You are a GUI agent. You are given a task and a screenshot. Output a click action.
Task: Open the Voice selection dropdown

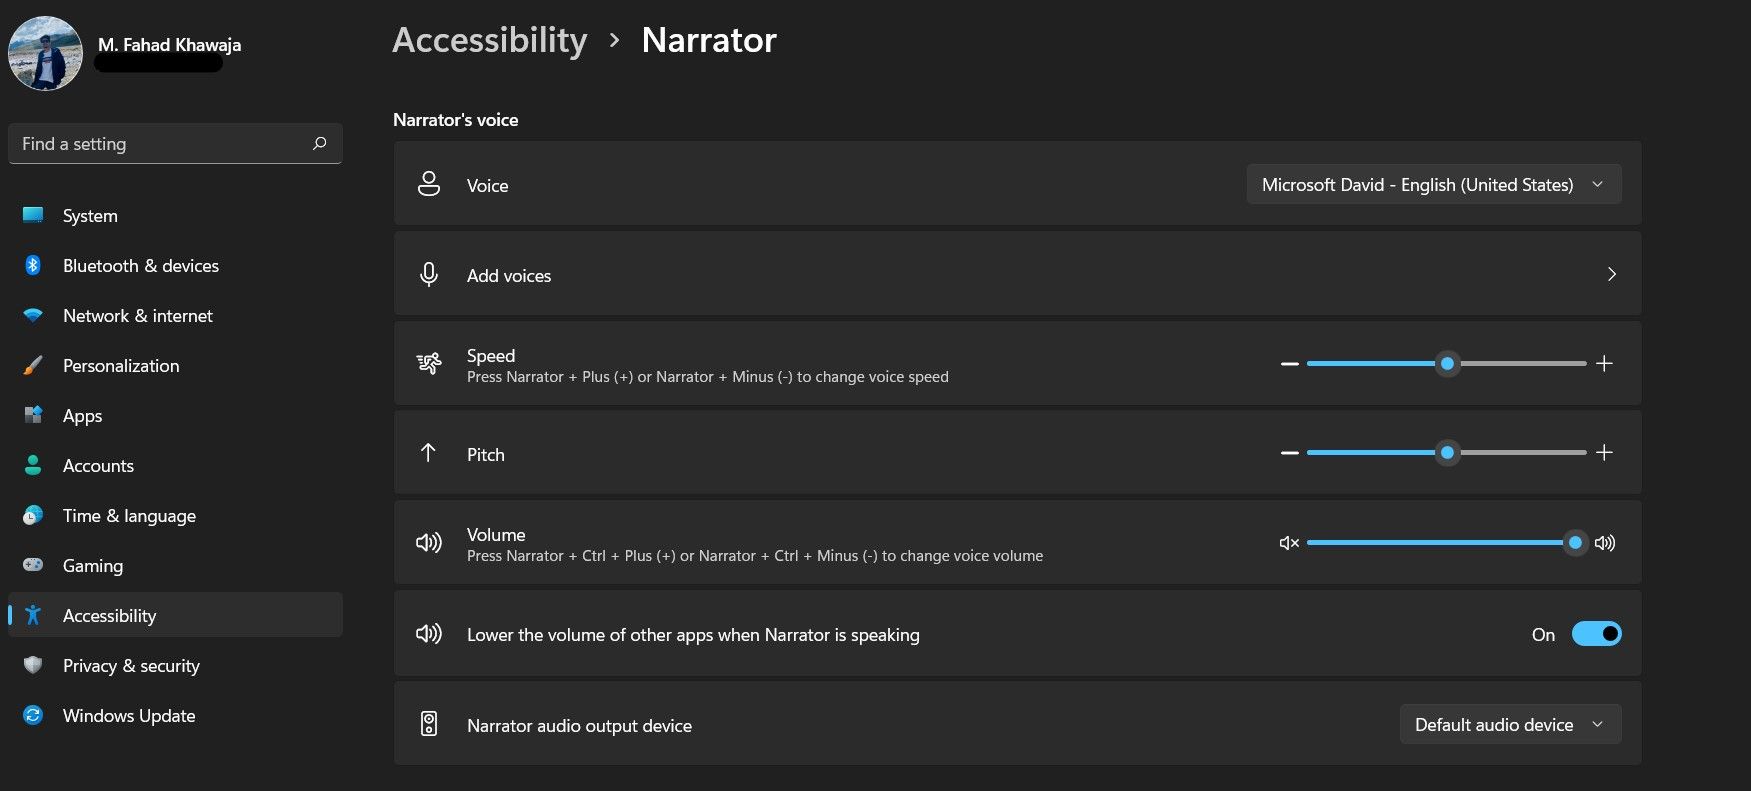pos(1433,185)
